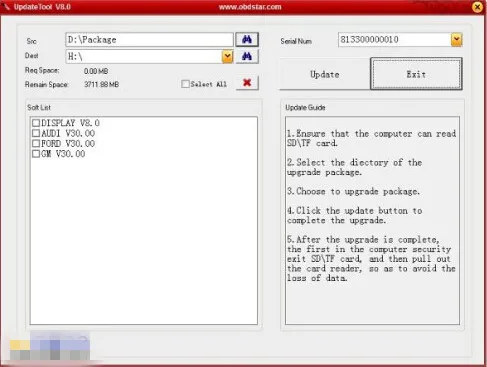Click the Soft List label
This screenshot has height=367, width=487.
click(39, 107)
